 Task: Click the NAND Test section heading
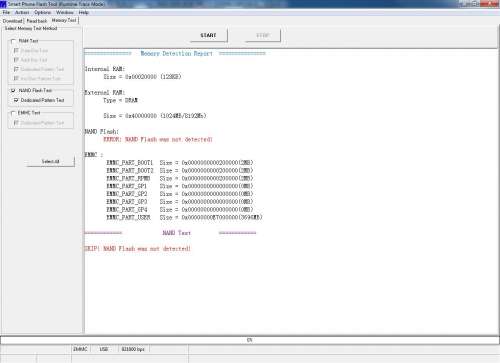tap(176, 233)
